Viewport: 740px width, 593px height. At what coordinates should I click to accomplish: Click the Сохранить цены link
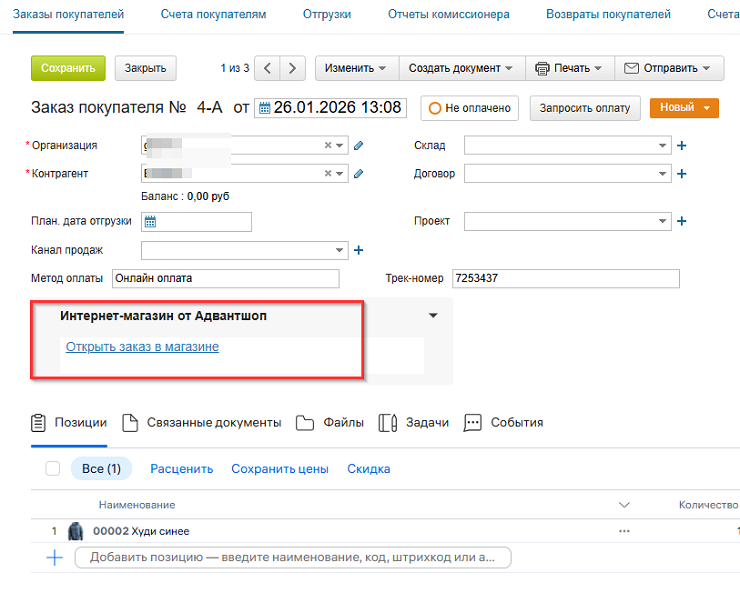pyautogui.click(x=280, y=469)
